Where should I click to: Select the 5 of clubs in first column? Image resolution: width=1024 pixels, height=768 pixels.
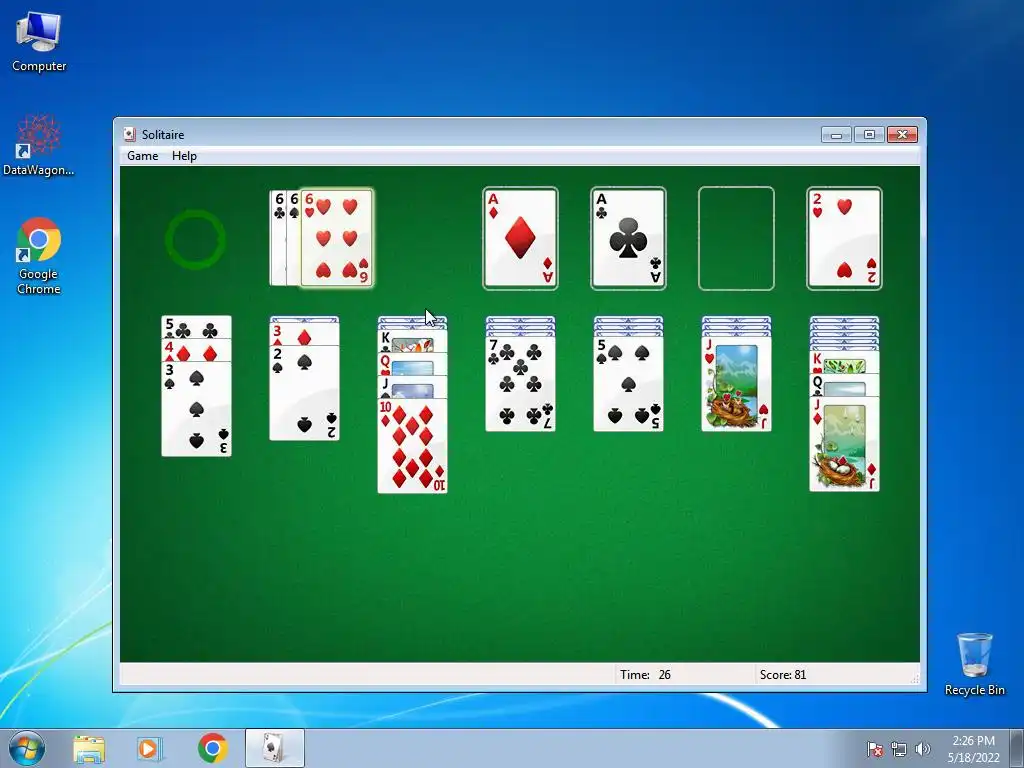pyautogui.click(x=197, y=327)
